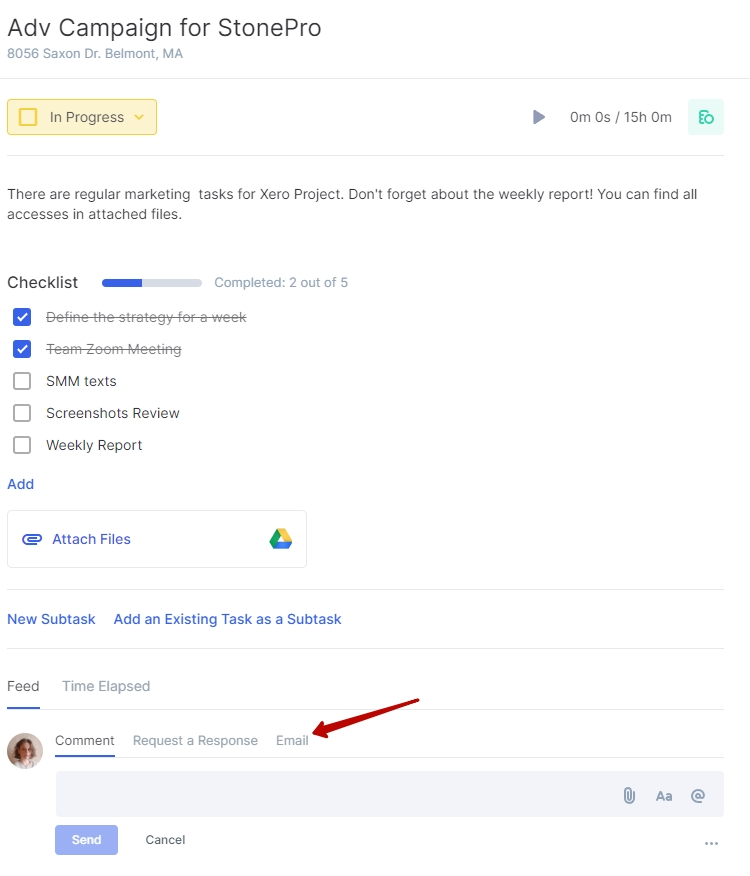Click the Screenshots Review label
The width and height of the screenshot is (750, 876).
coord(113,413)
